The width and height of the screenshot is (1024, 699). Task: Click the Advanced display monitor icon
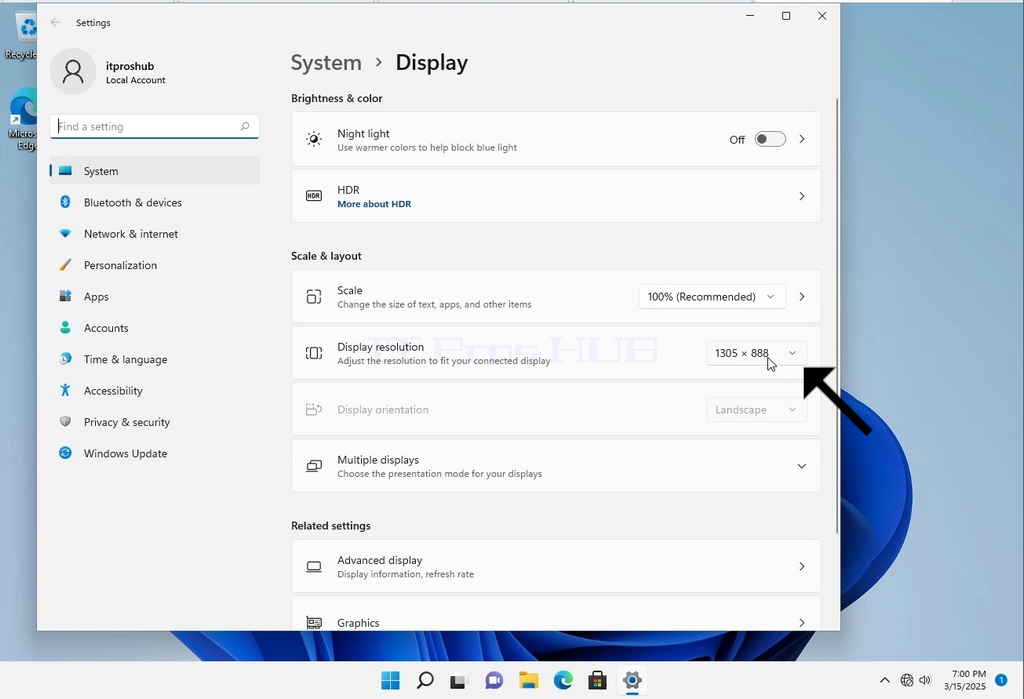[314, 566]
